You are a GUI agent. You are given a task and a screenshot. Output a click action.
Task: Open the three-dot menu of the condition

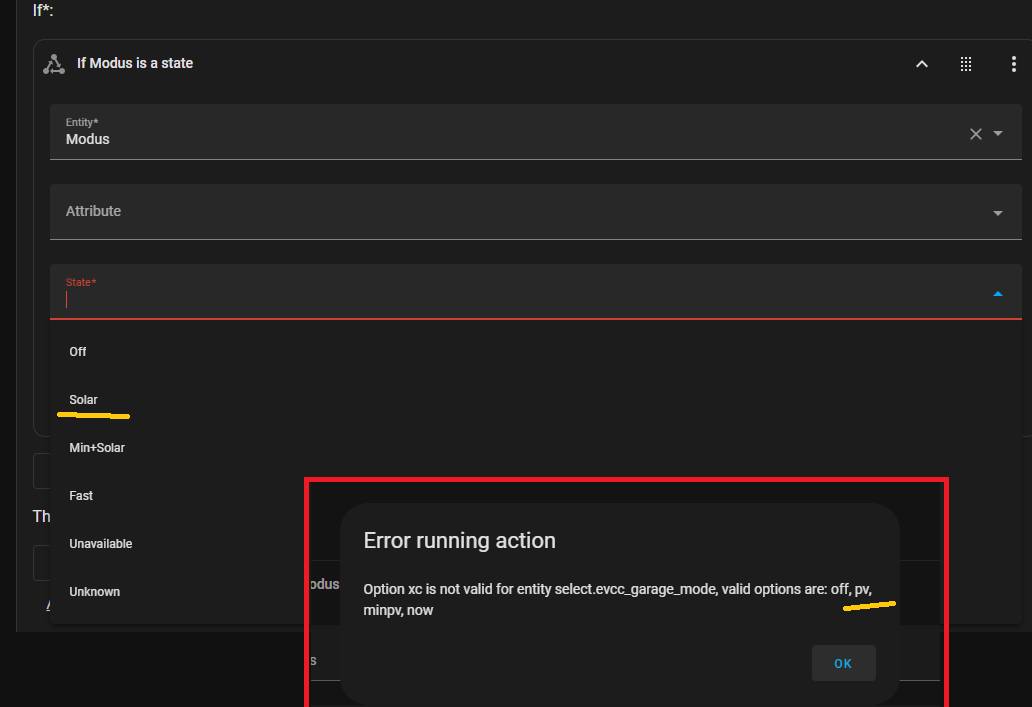pyautogui.click(x=1014, y=64)
